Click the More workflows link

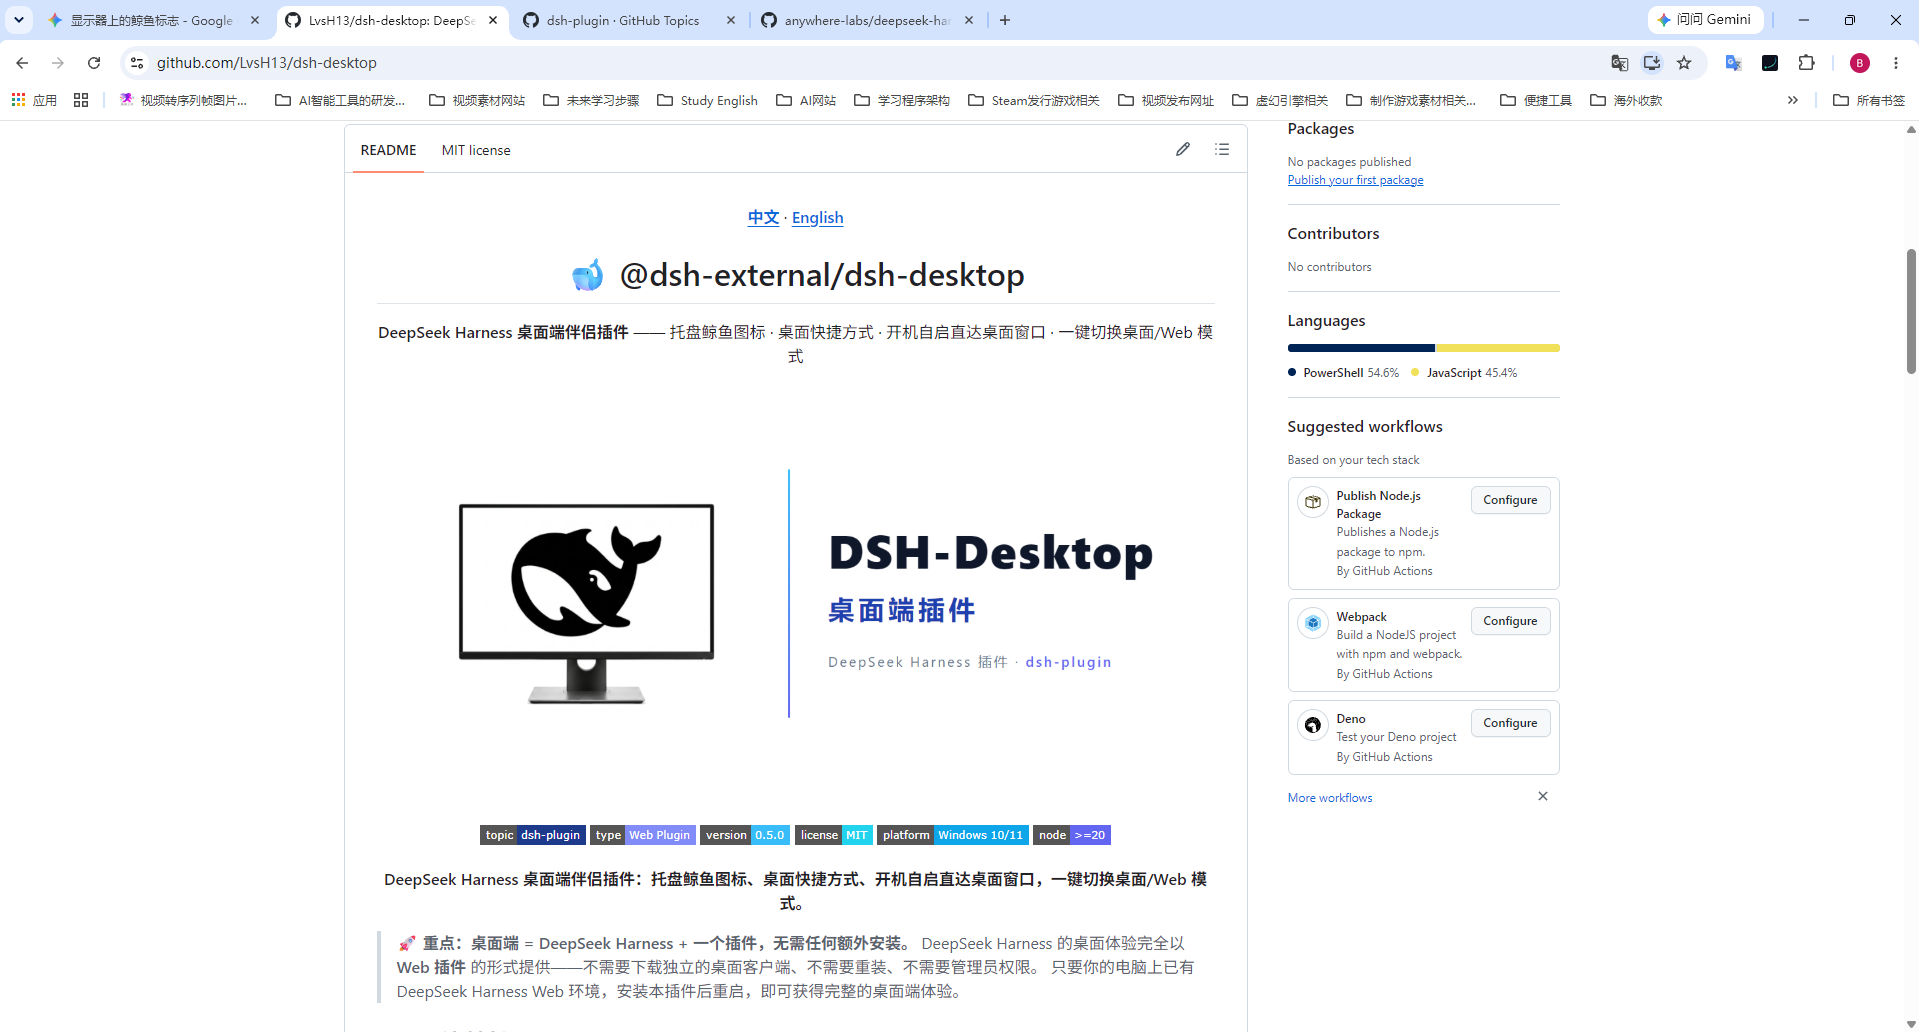point(1330,798)
